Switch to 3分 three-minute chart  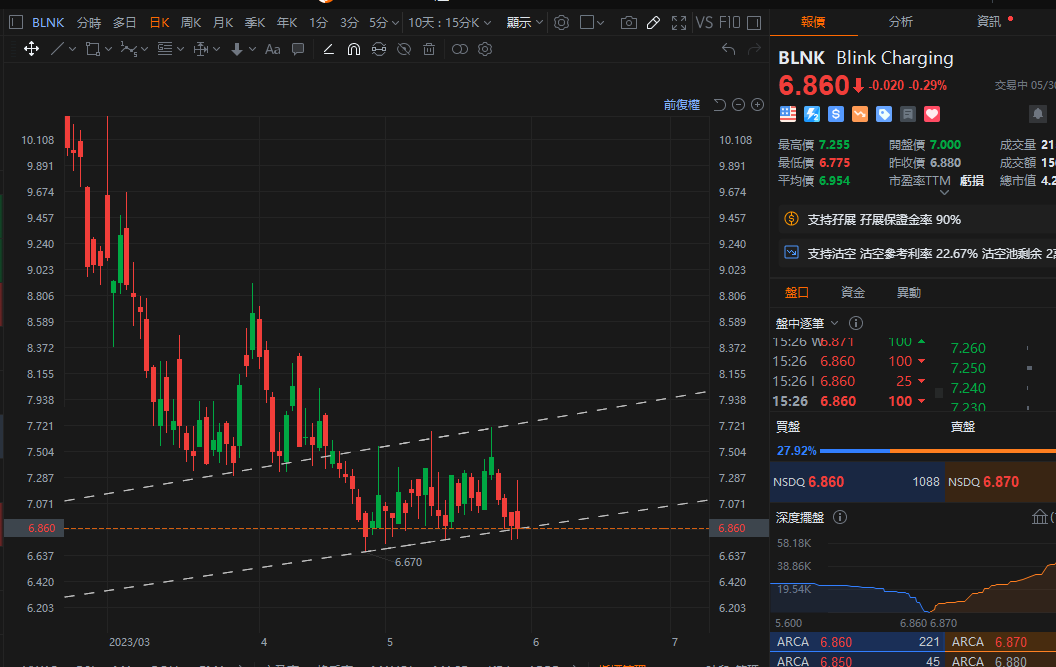click(x=349, y=23)
